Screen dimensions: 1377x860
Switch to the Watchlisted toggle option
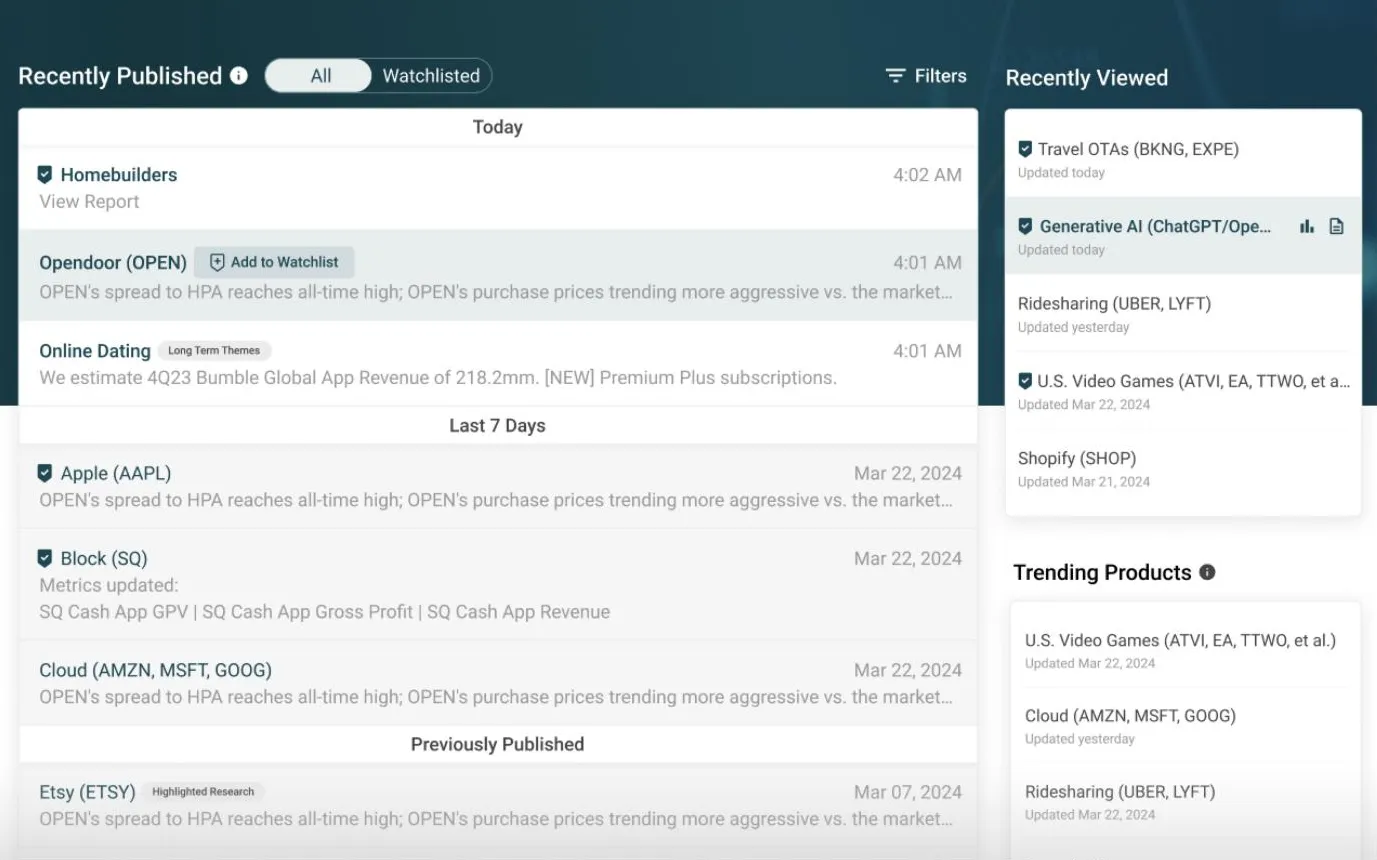coord(431,76)
